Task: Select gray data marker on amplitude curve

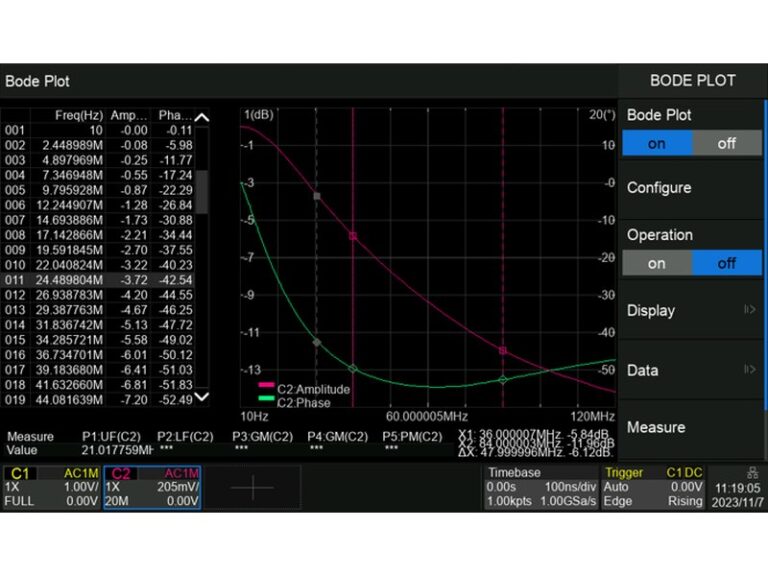Action: [317, 196]
